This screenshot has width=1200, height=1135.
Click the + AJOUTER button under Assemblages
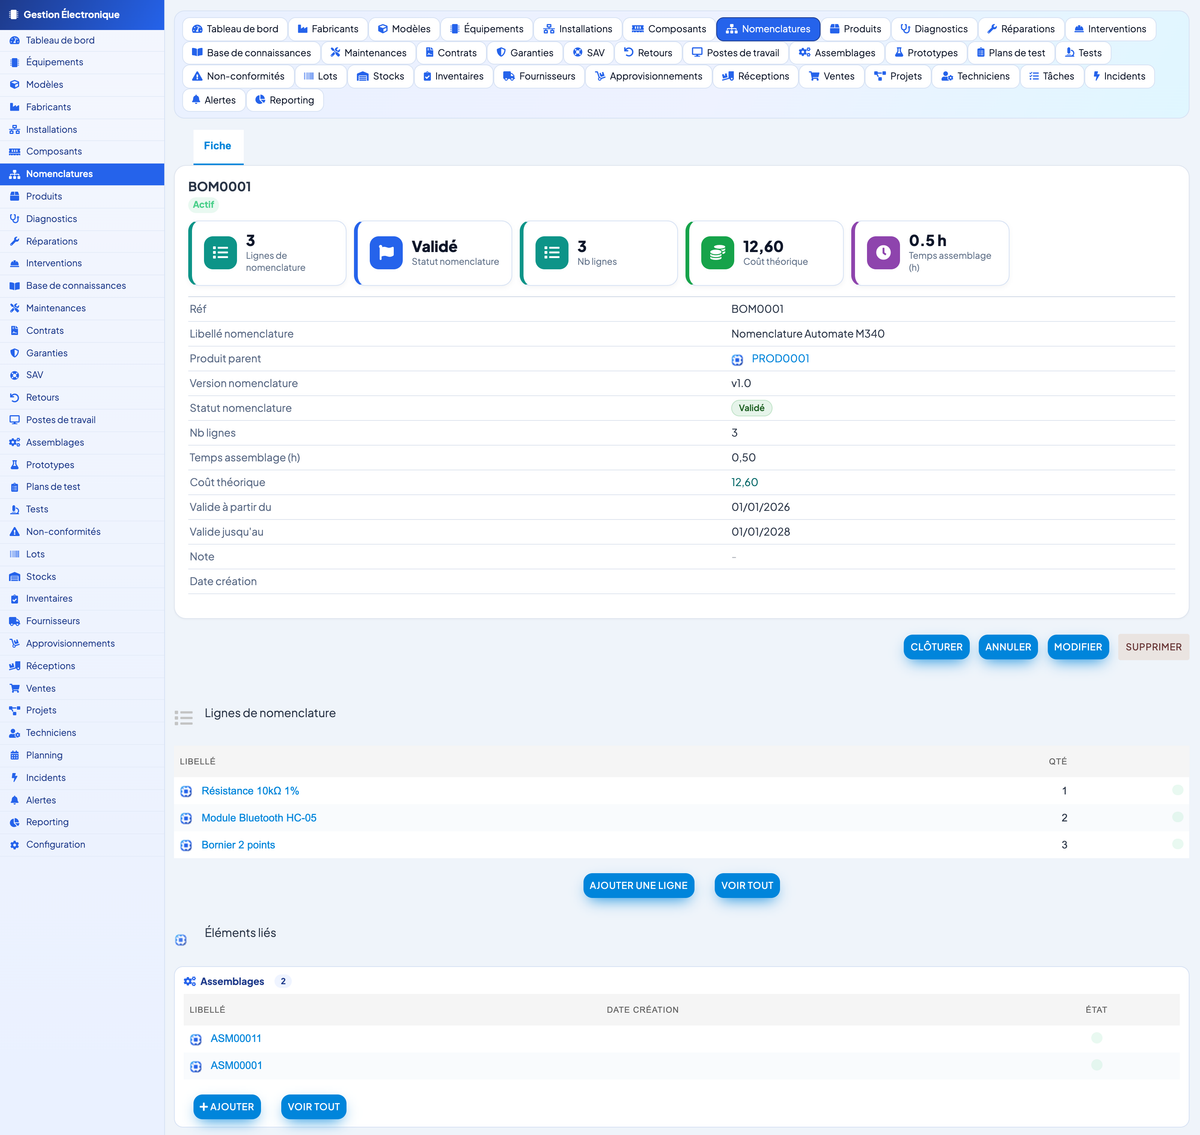point(227,1107)
